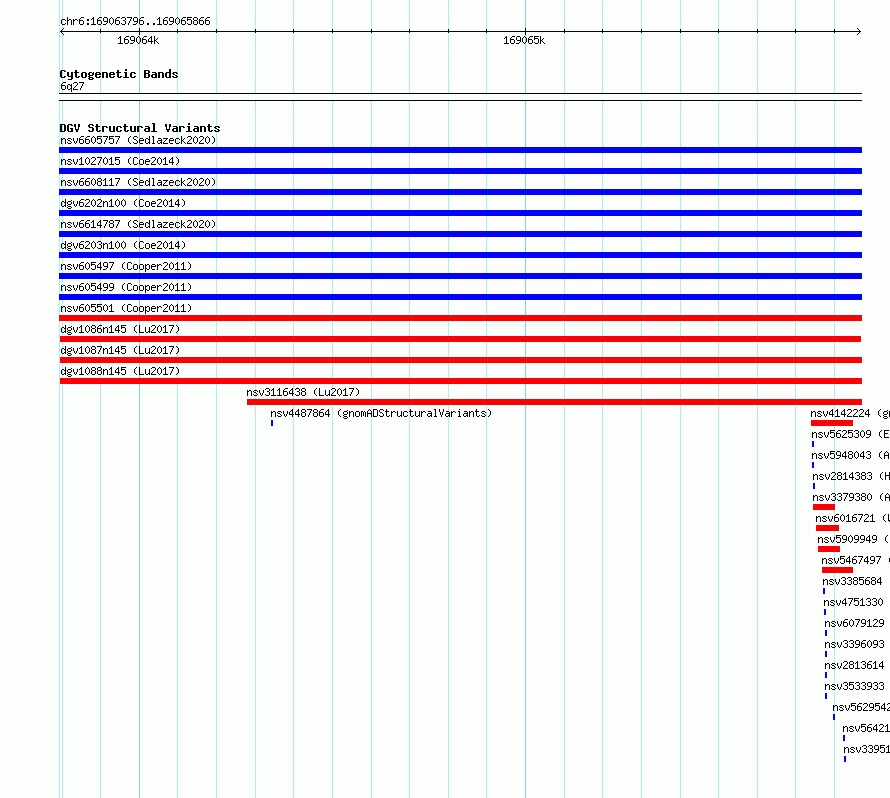The width and height of the screenshot is (890, 798).
Task: Open variant dgv6203n100 (Coe2014) label
Action: pos(123,245)
